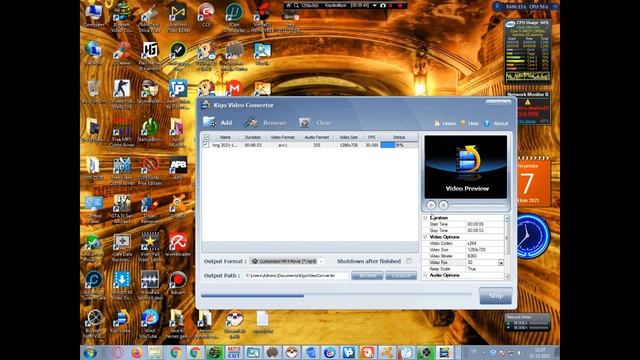
Task: Click the Name column header
Action: pyautogui.click(x=225, y=137)
